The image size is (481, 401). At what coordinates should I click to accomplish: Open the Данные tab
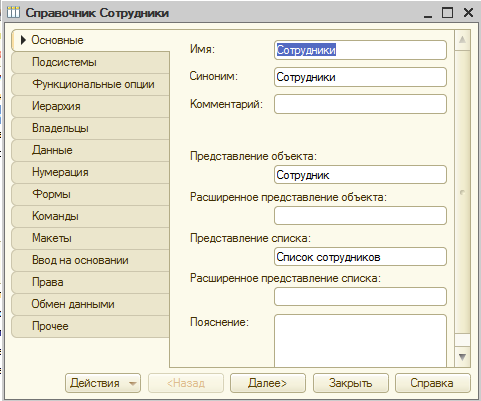pos(90,150)
